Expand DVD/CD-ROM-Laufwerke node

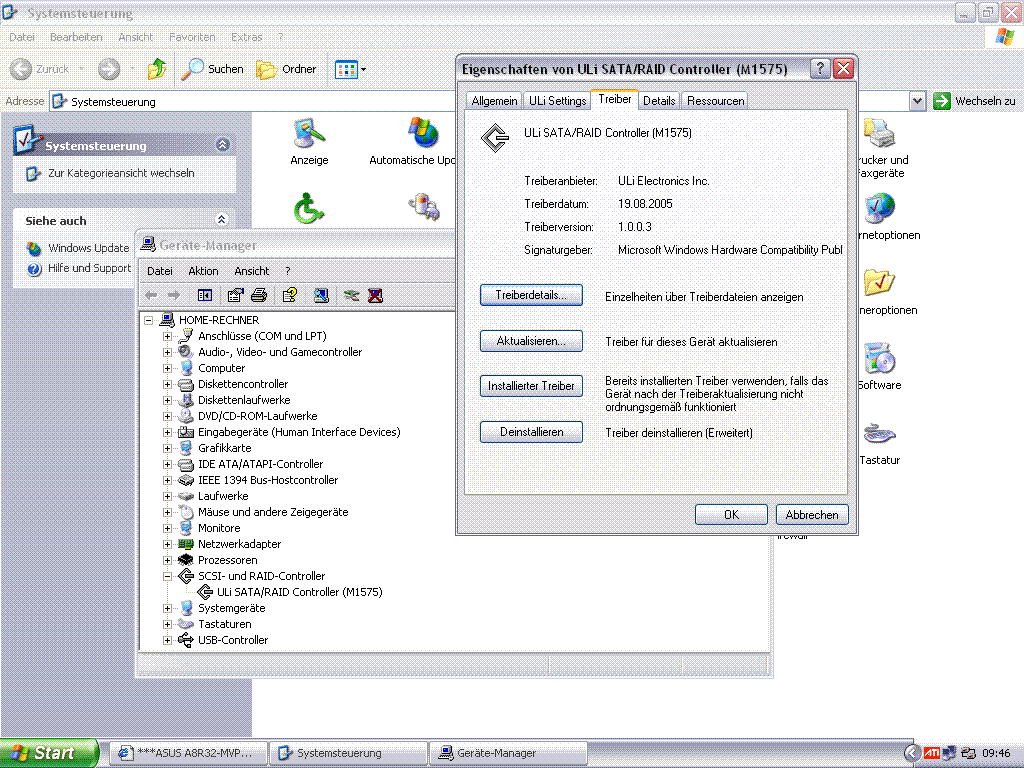tap(167, 417)
